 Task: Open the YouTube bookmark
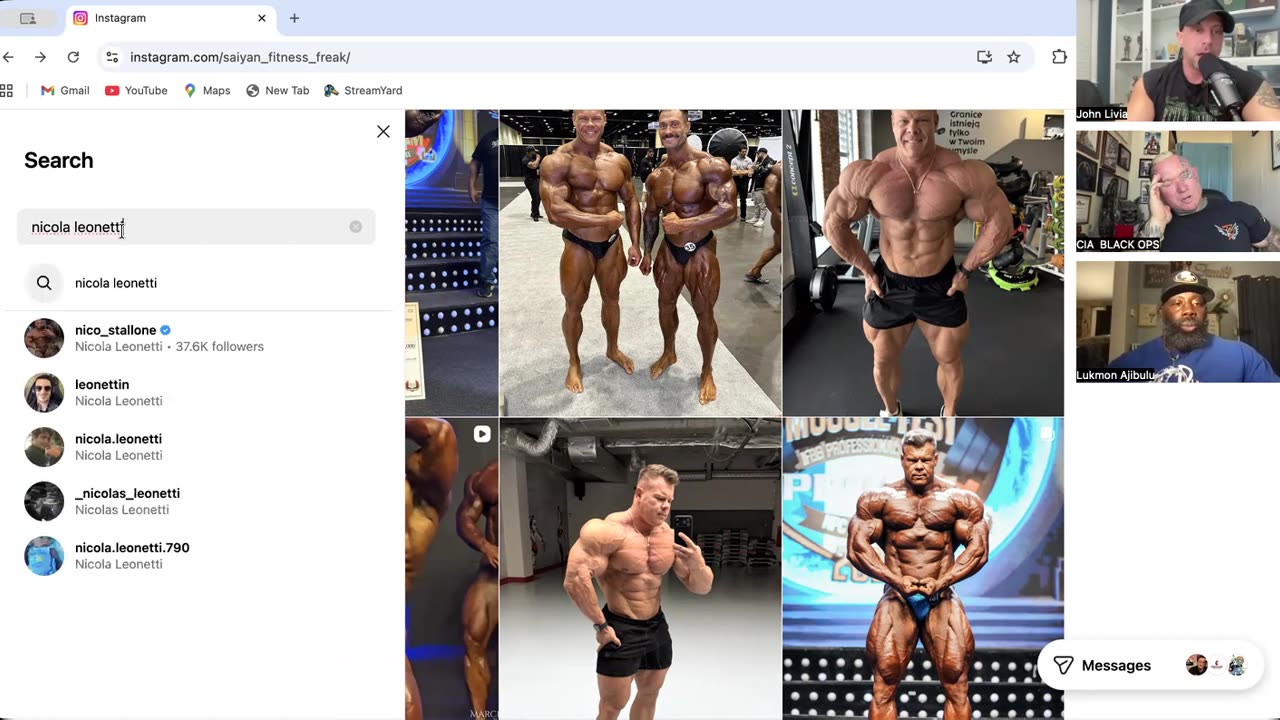coord(136,90)
